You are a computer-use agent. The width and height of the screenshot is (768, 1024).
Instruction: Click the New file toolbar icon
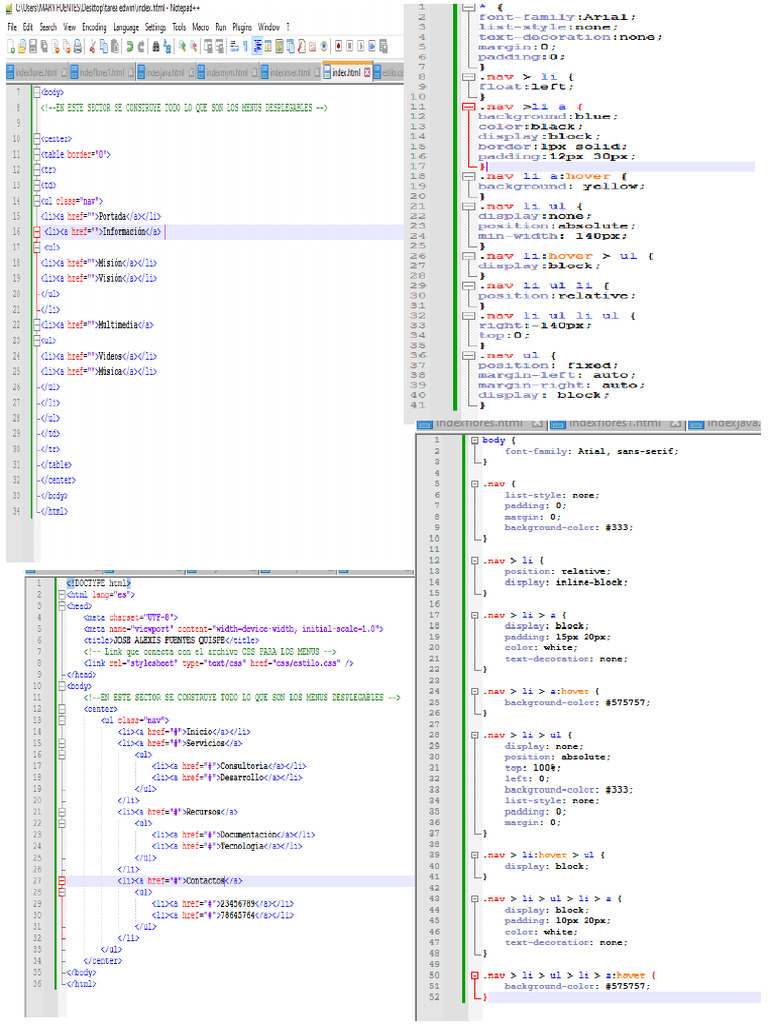pos(10,46)
